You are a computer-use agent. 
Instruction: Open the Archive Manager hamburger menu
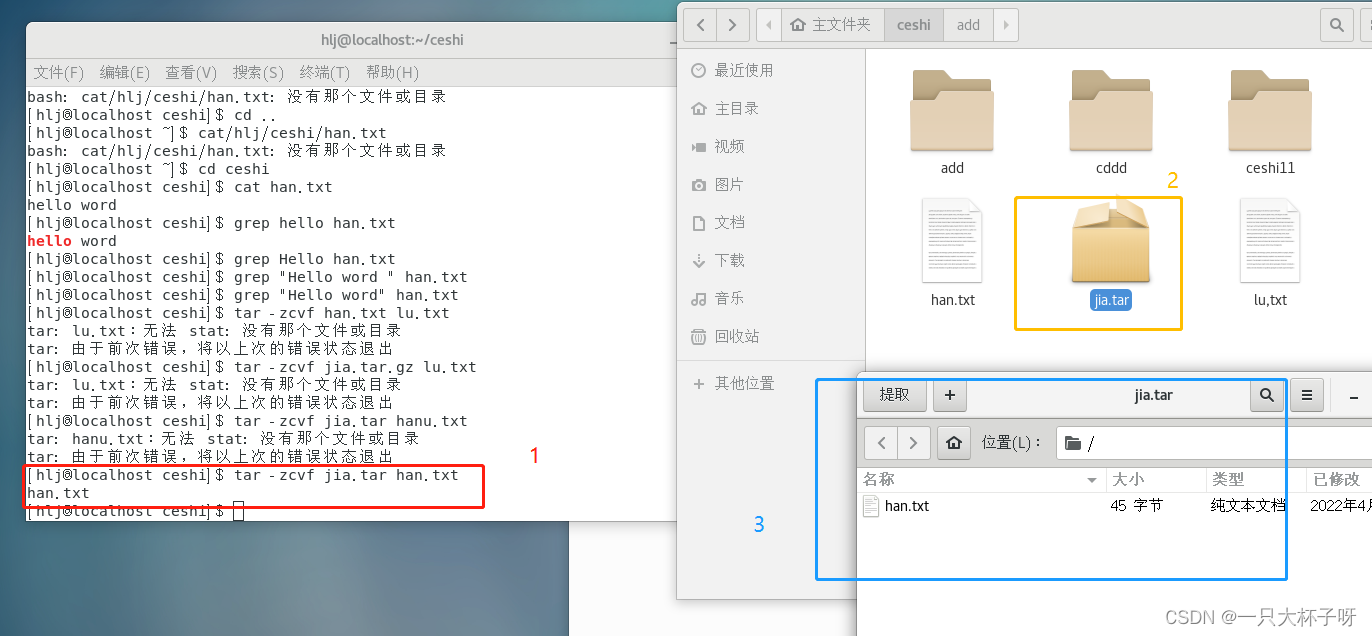pyautogui.click(x=1307, y=395)
